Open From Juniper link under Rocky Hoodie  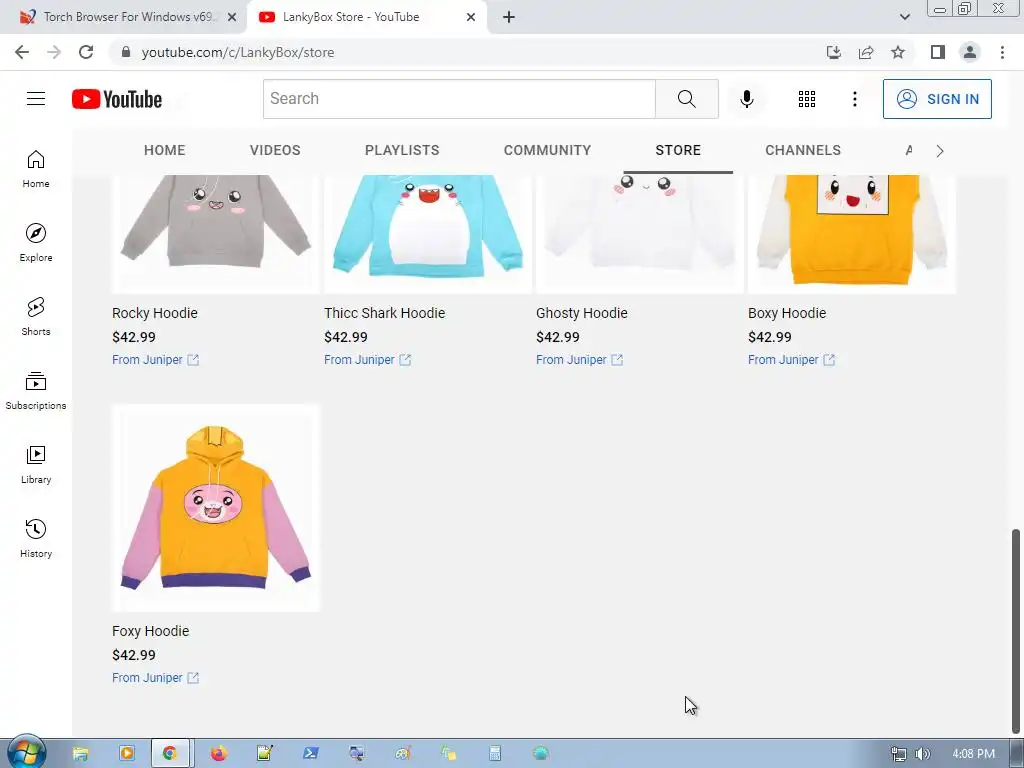(147, 360)
